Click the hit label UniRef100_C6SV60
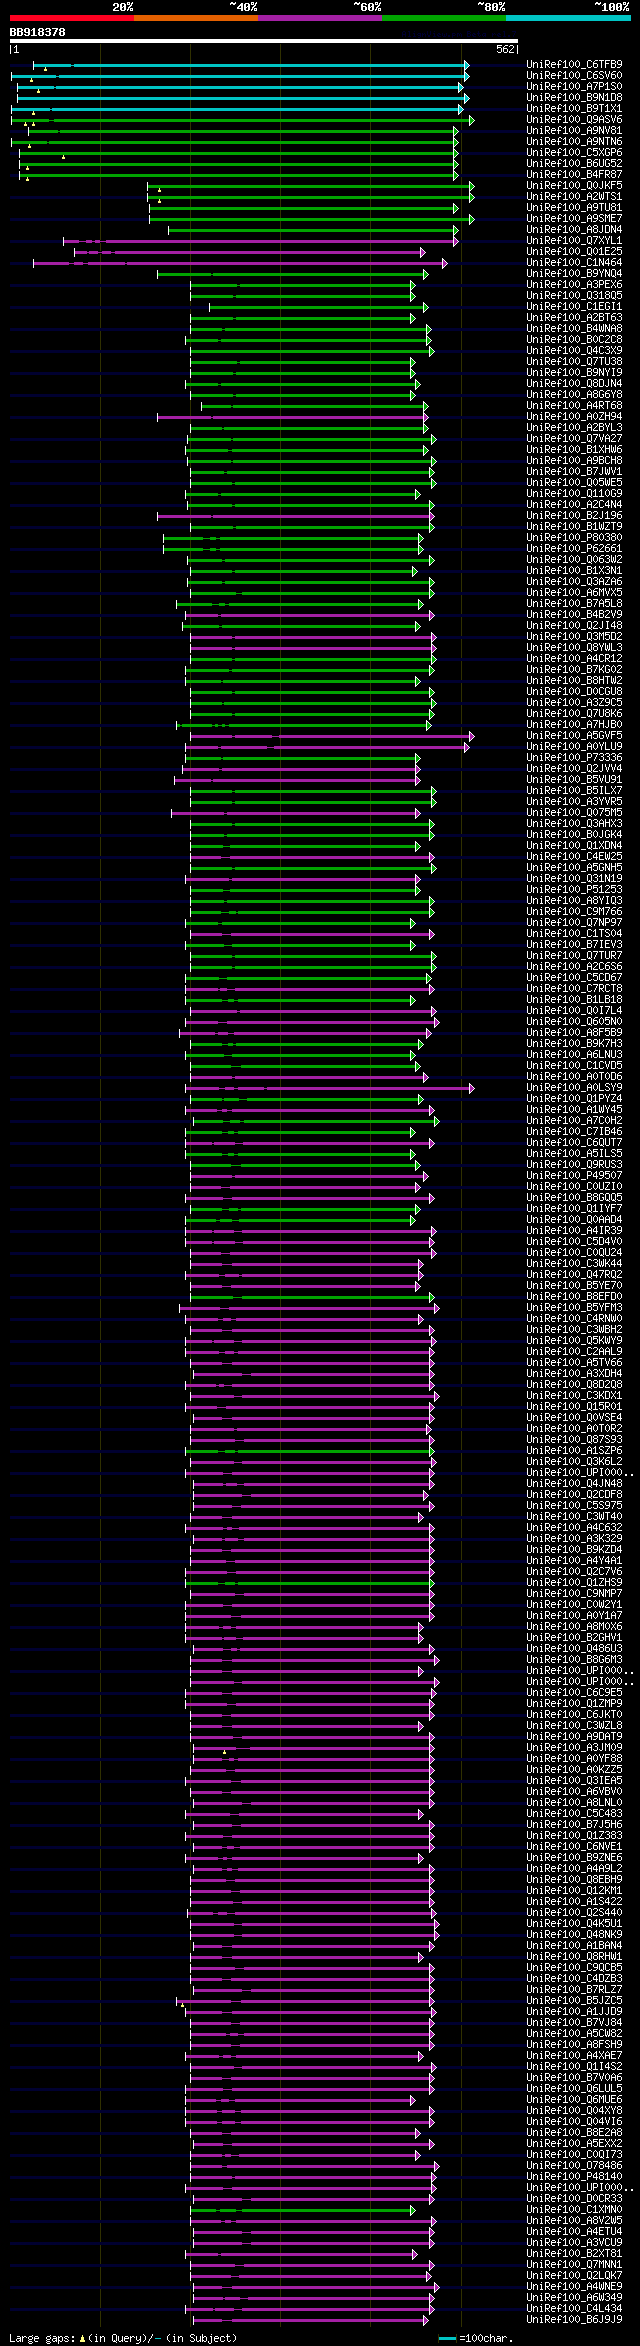640x2346 pixels. 574,76
